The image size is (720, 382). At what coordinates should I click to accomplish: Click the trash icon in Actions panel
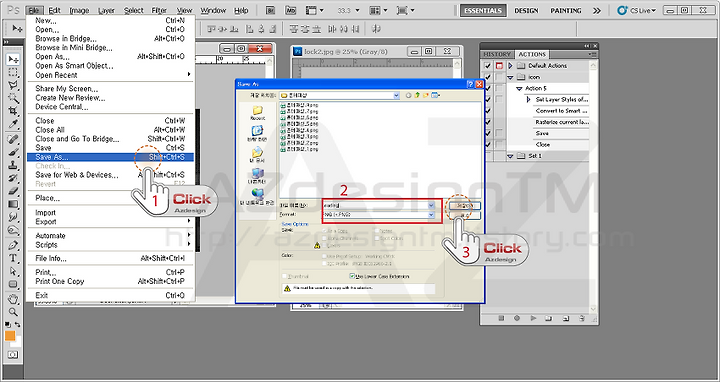point(582,318)
